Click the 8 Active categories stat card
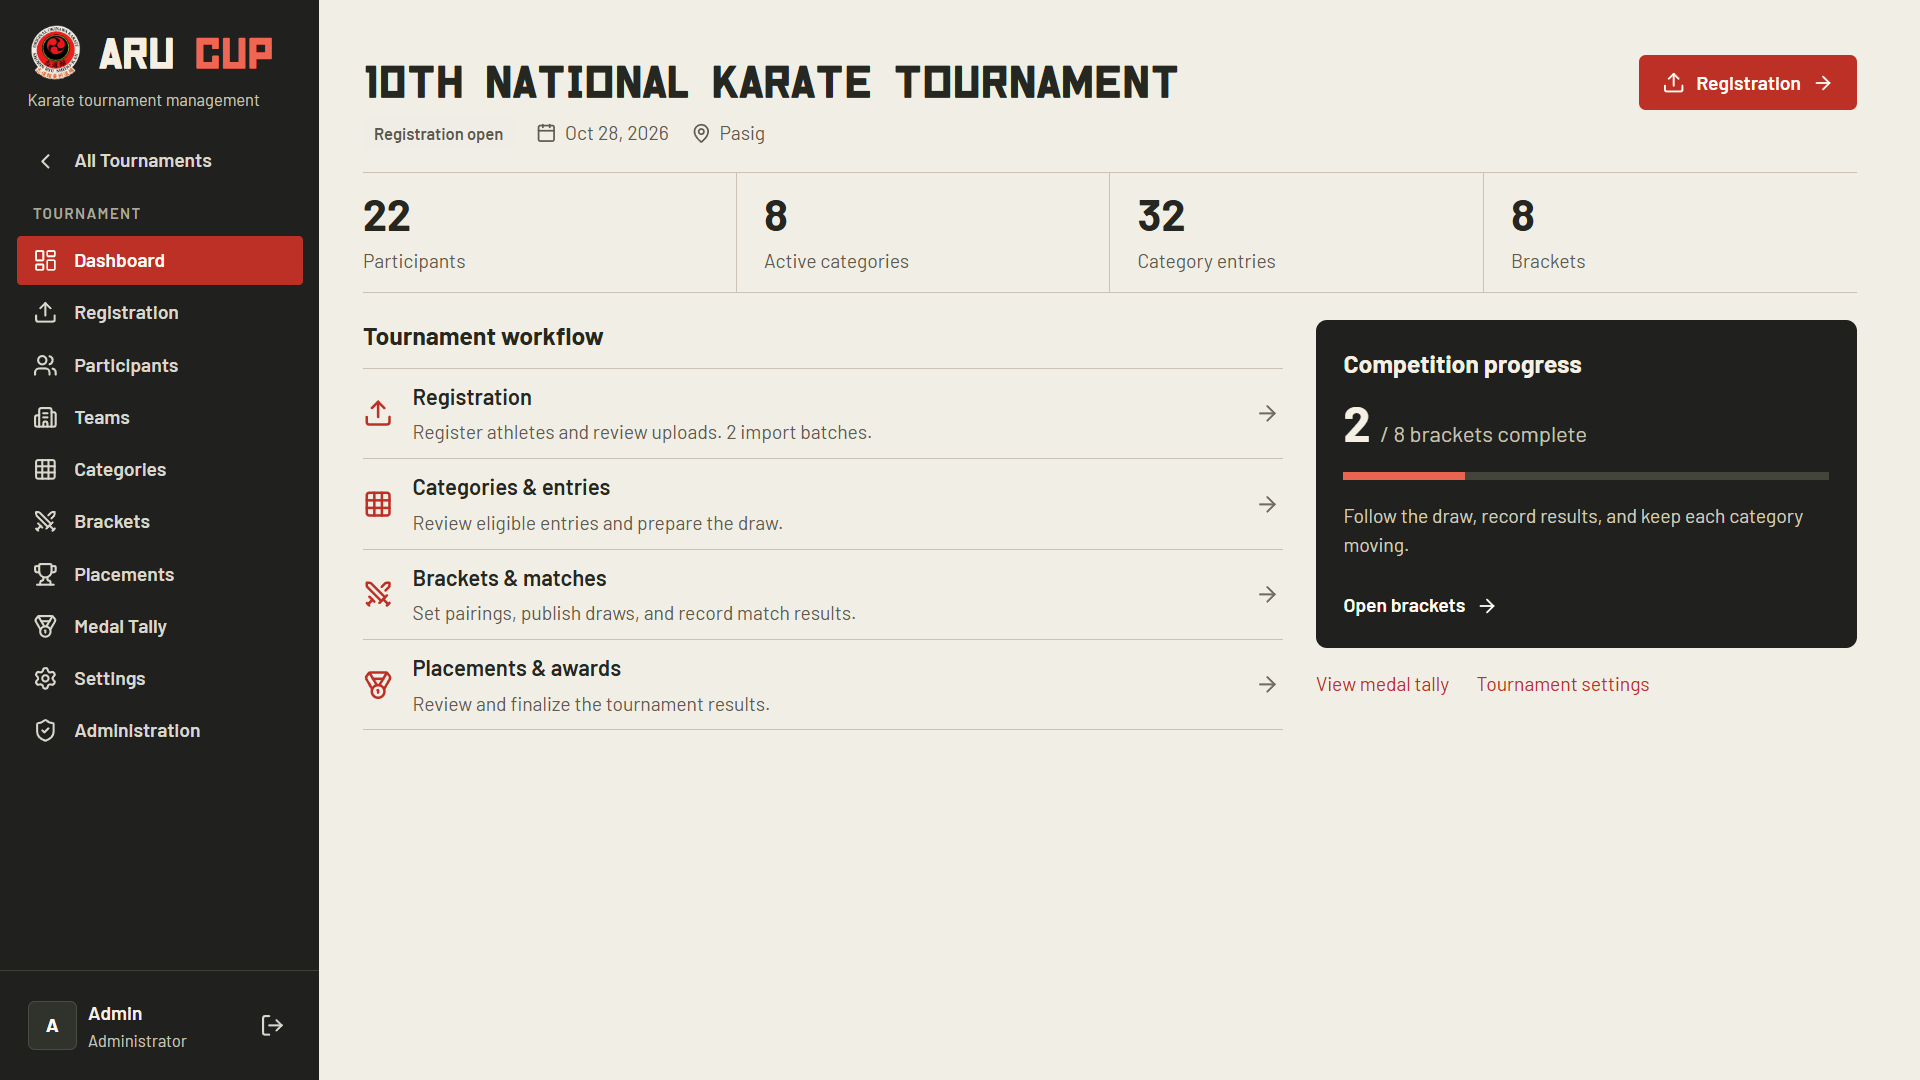The height and width of the screenshot is (1080, 1920). tap(923, 233)
